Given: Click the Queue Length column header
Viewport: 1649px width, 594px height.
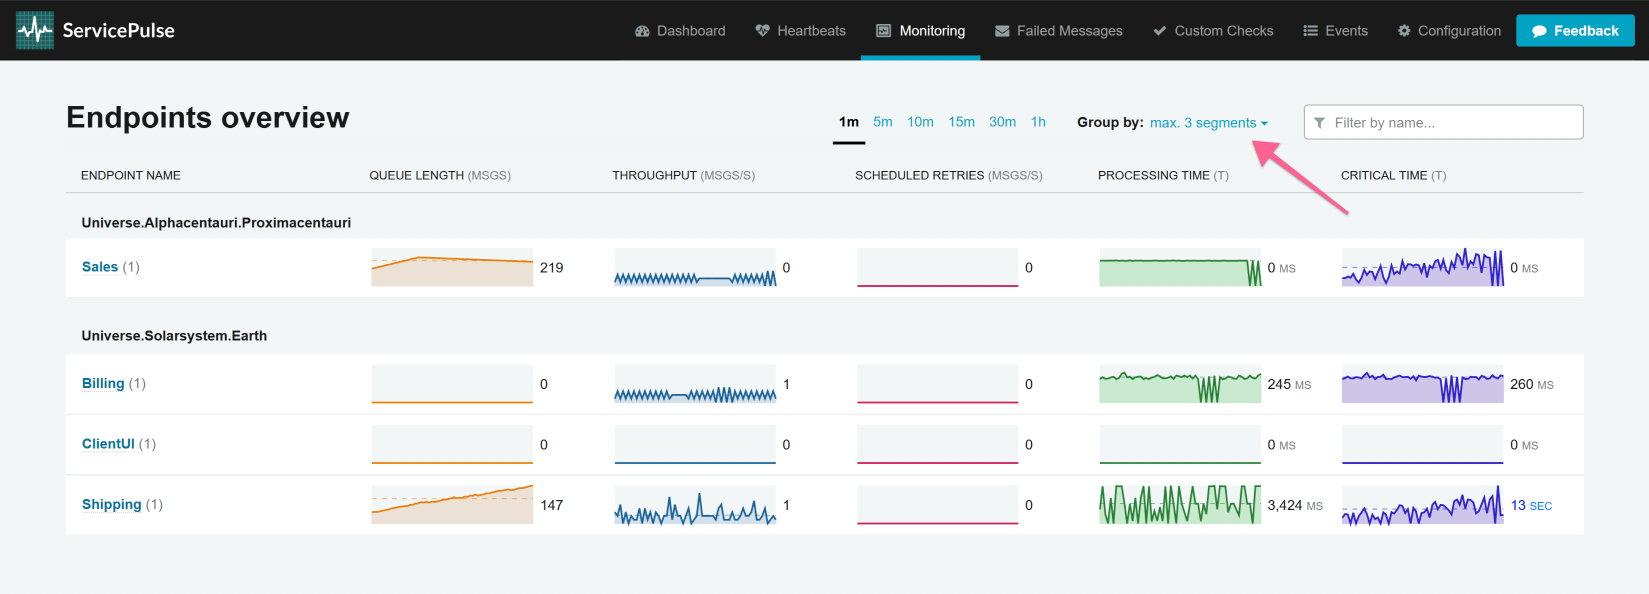Looking at the screenshot, I should [x=440, y=175].
